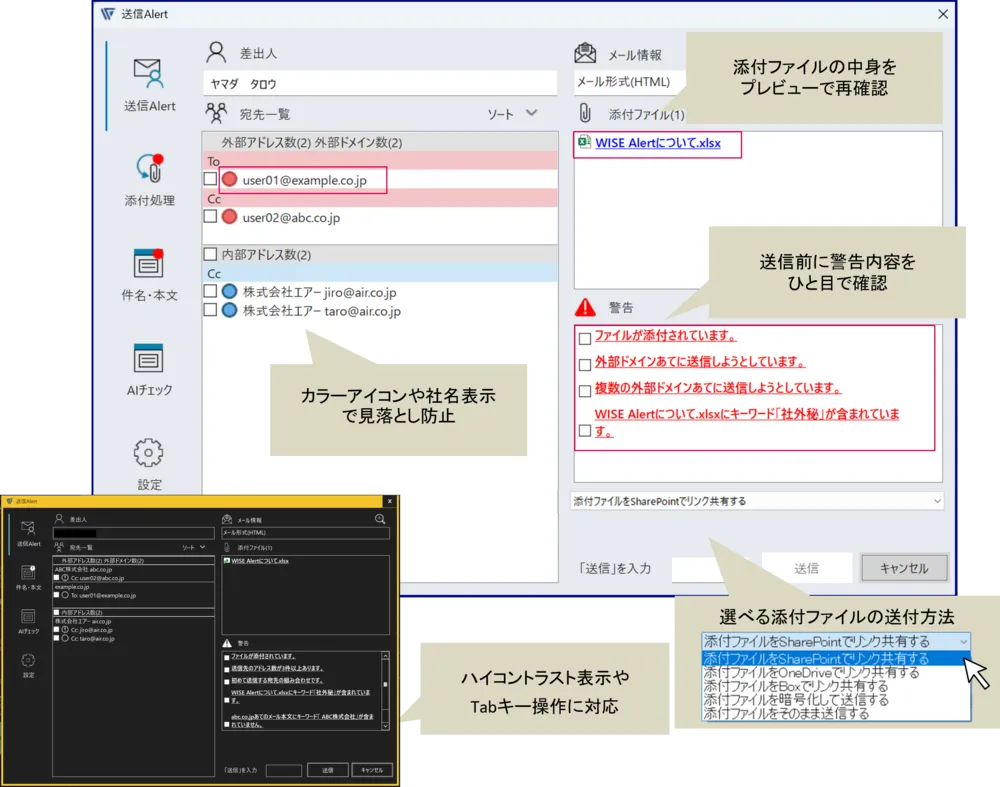Click the 送信 button
Screen dimensions: 1000x787
tap(806, 568)
